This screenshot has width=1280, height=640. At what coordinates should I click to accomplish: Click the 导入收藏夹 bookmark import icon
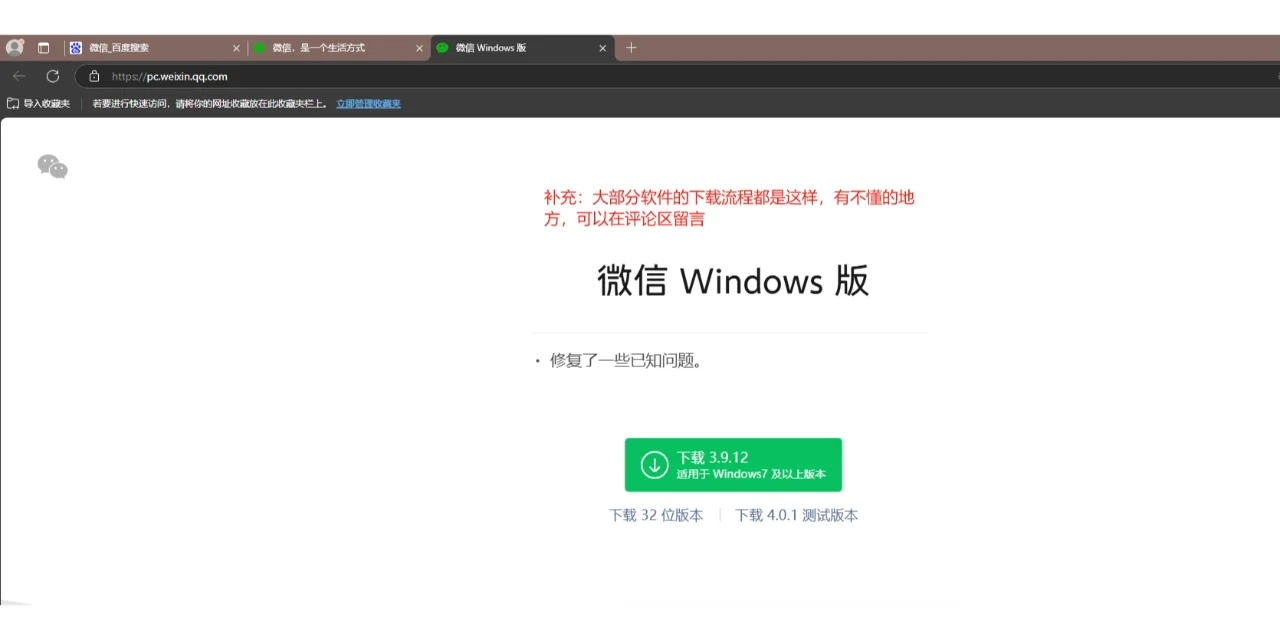(13, 102)
